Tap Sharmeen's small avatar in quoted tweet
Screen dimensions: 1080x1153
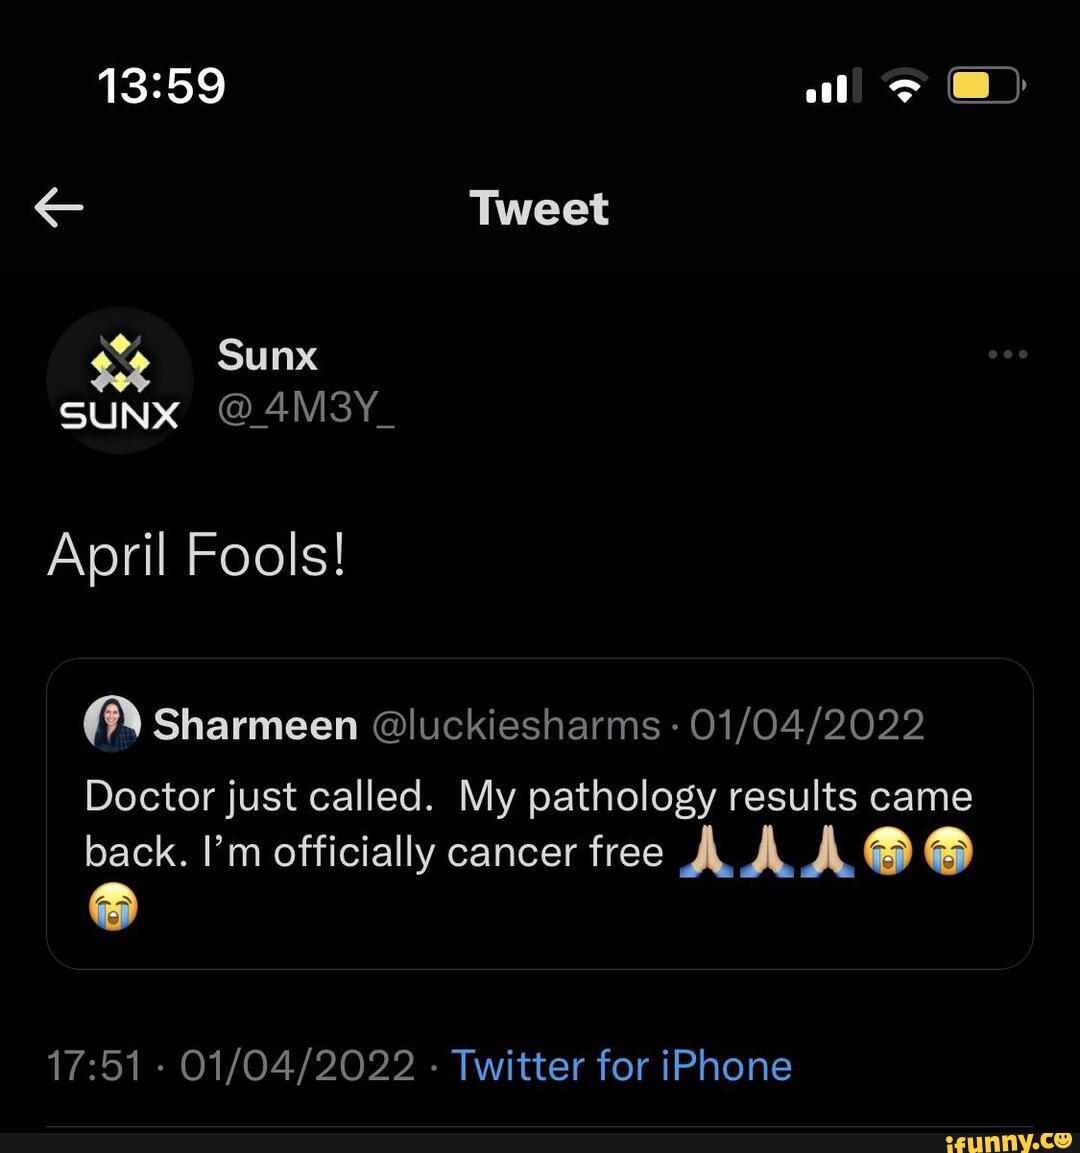(x=112, y=723)
